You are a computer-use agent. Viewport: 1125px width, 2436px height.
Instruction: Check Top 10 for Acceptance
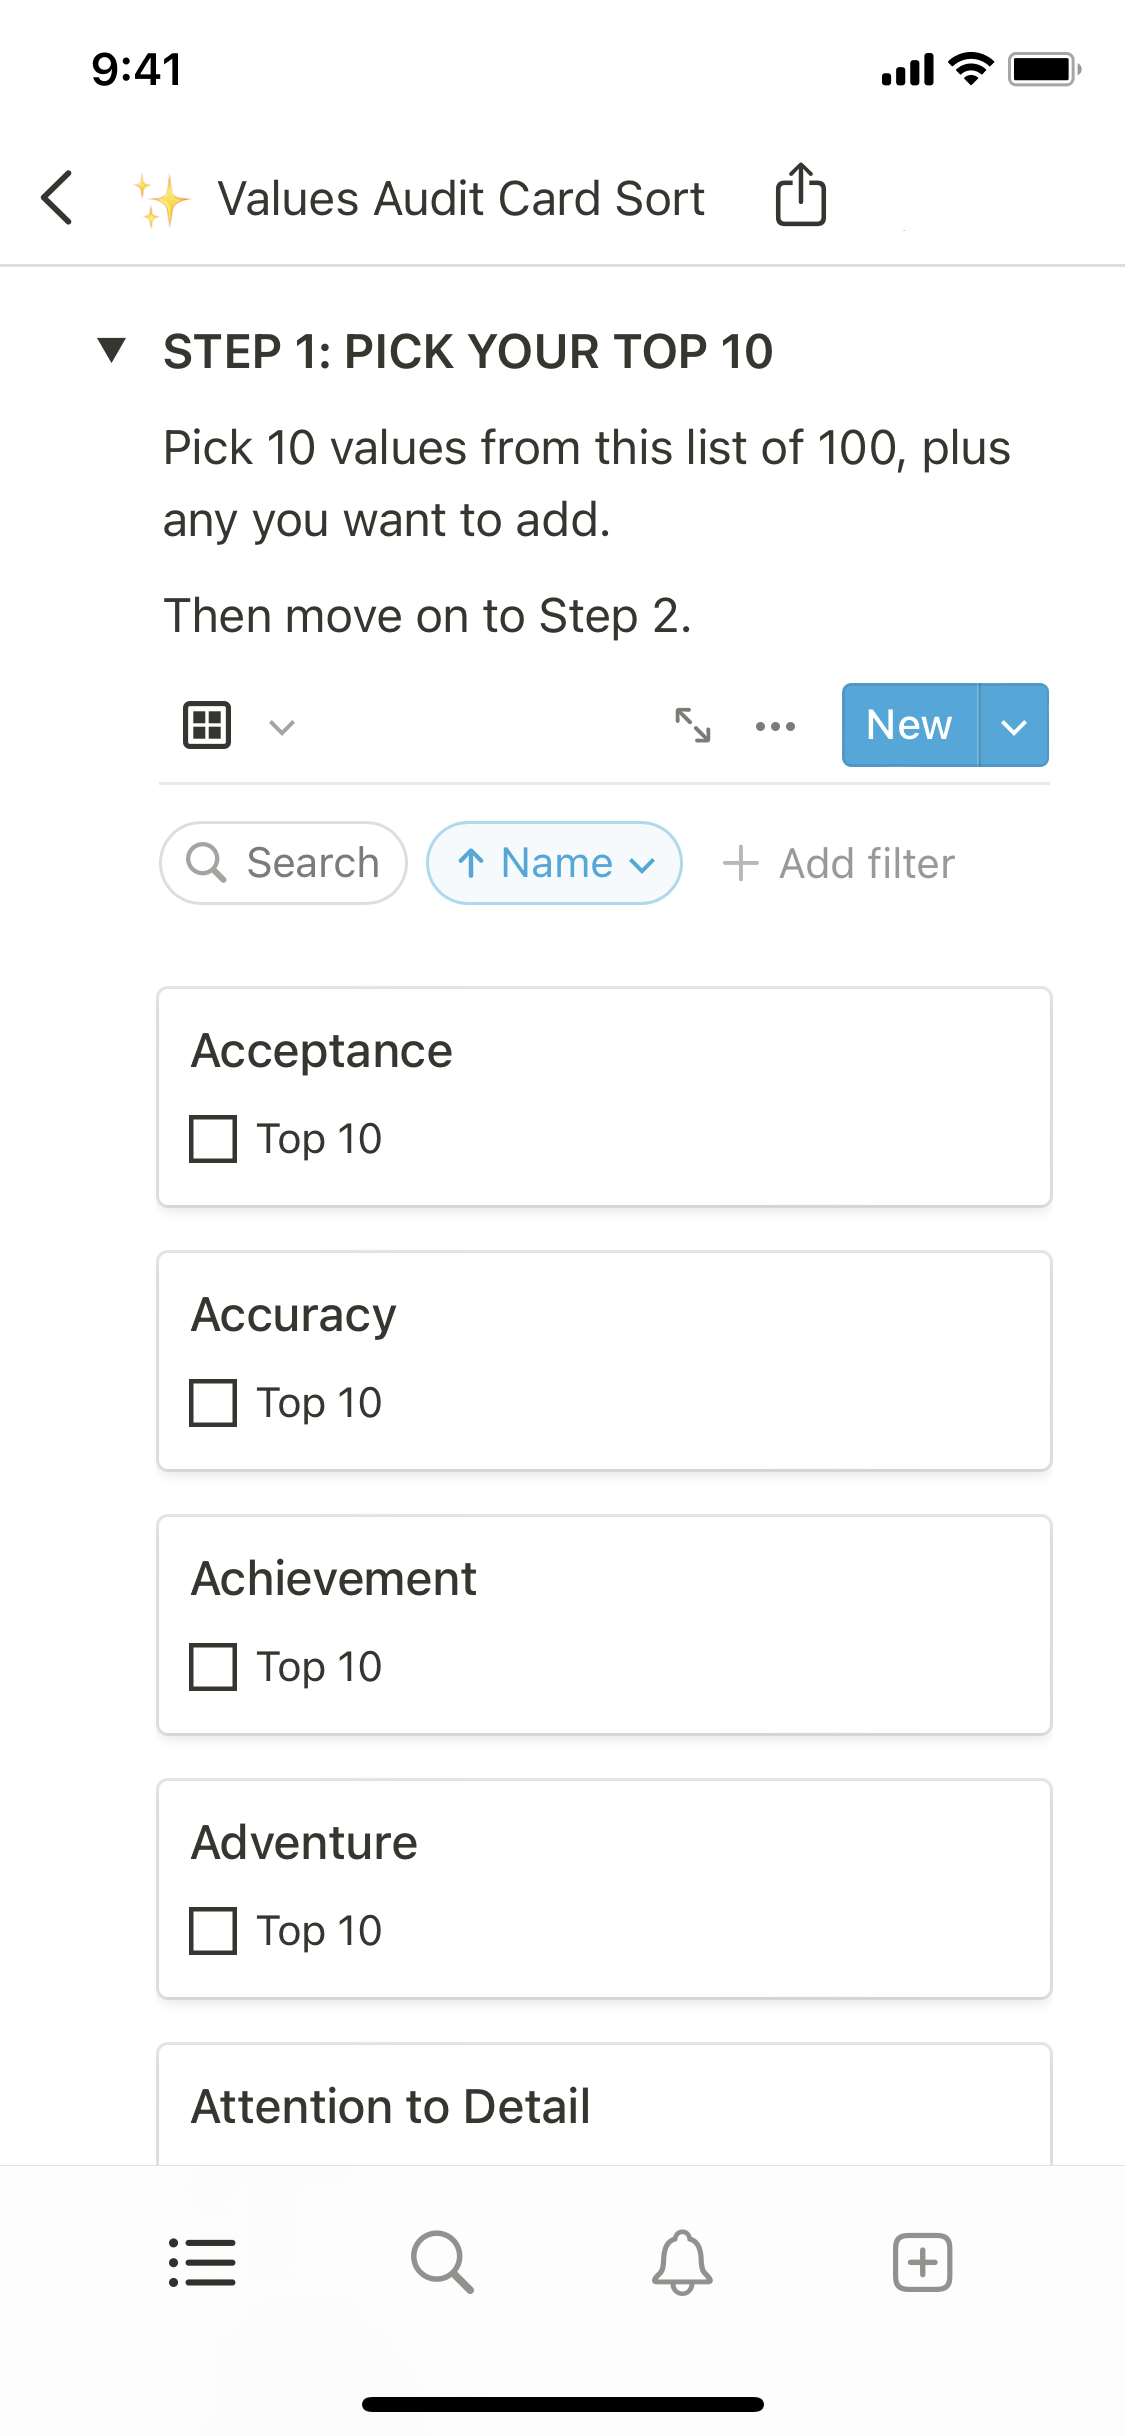[213, 1139]
